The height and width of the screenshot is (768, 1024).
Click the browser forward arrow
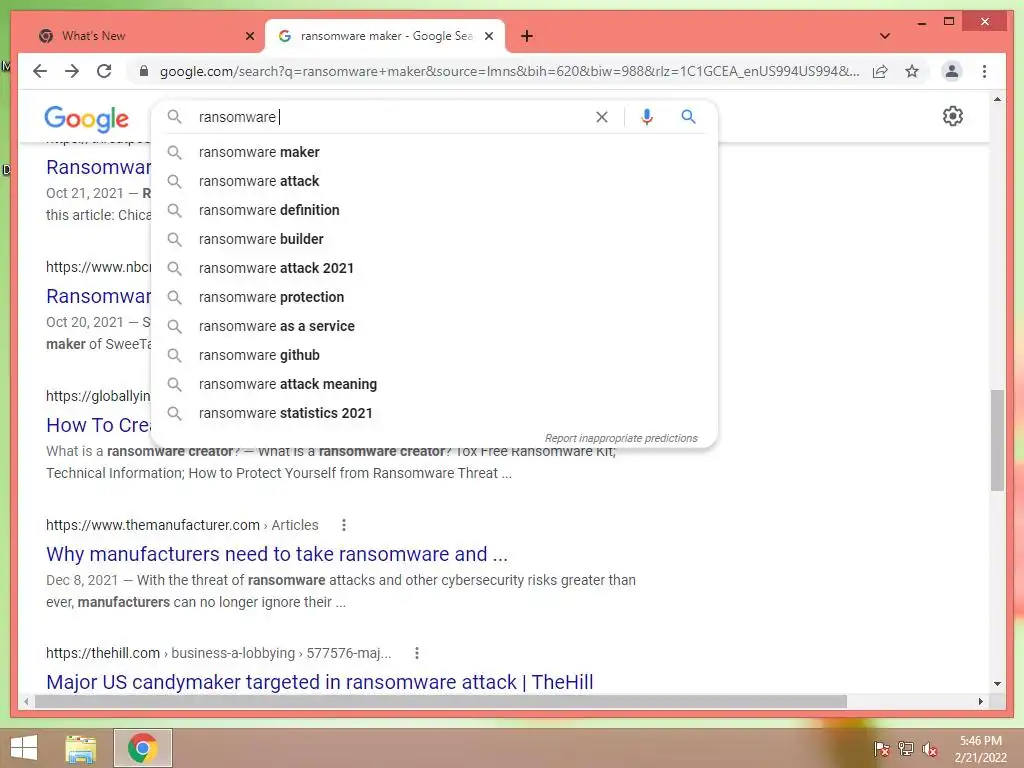(x=72, y=71)
